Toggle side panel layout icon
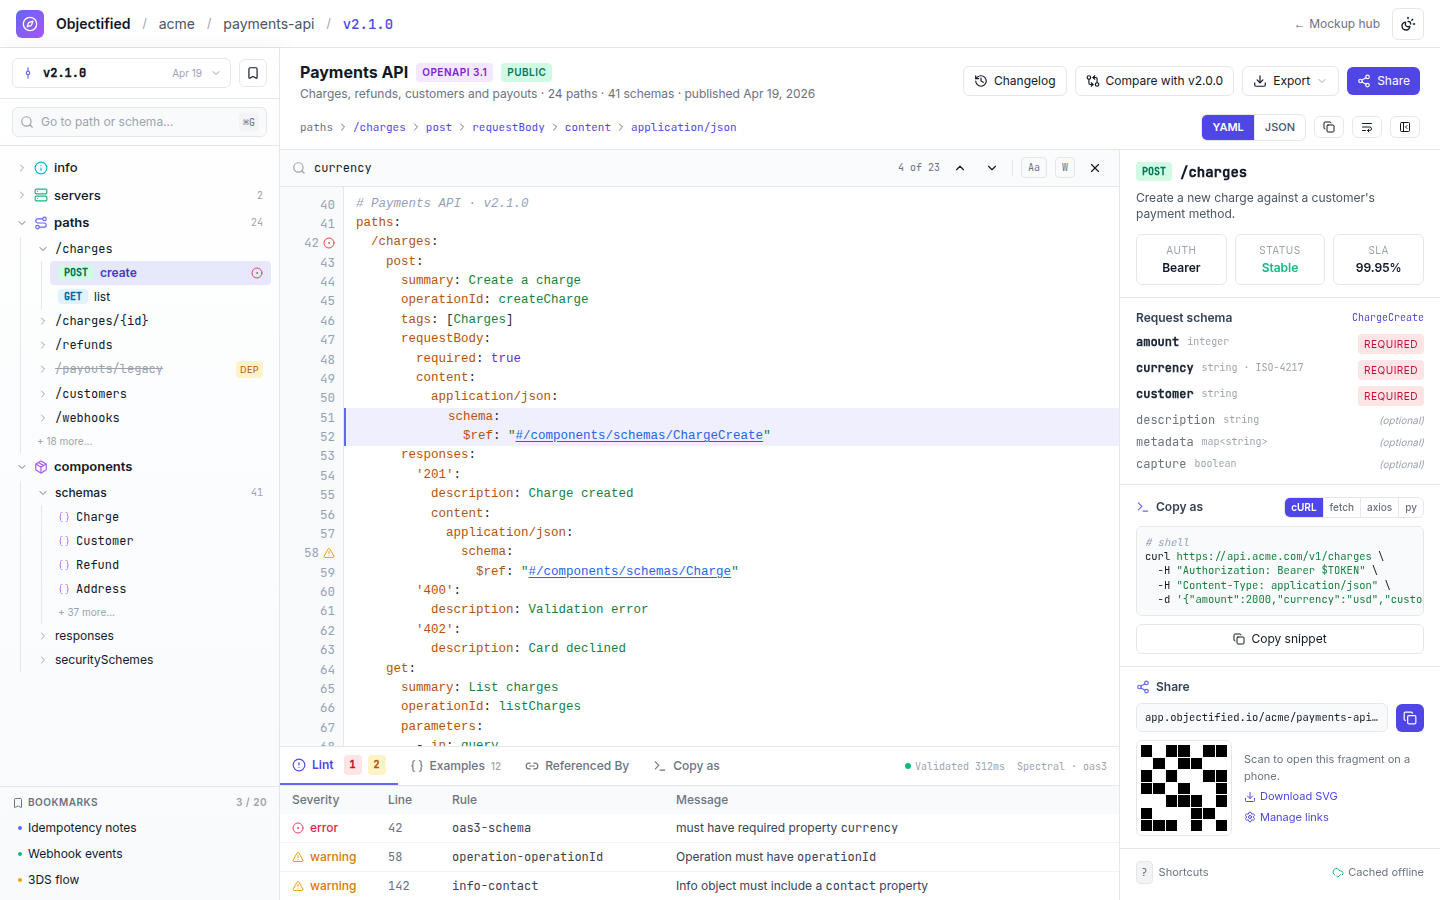 [1405, 127]
